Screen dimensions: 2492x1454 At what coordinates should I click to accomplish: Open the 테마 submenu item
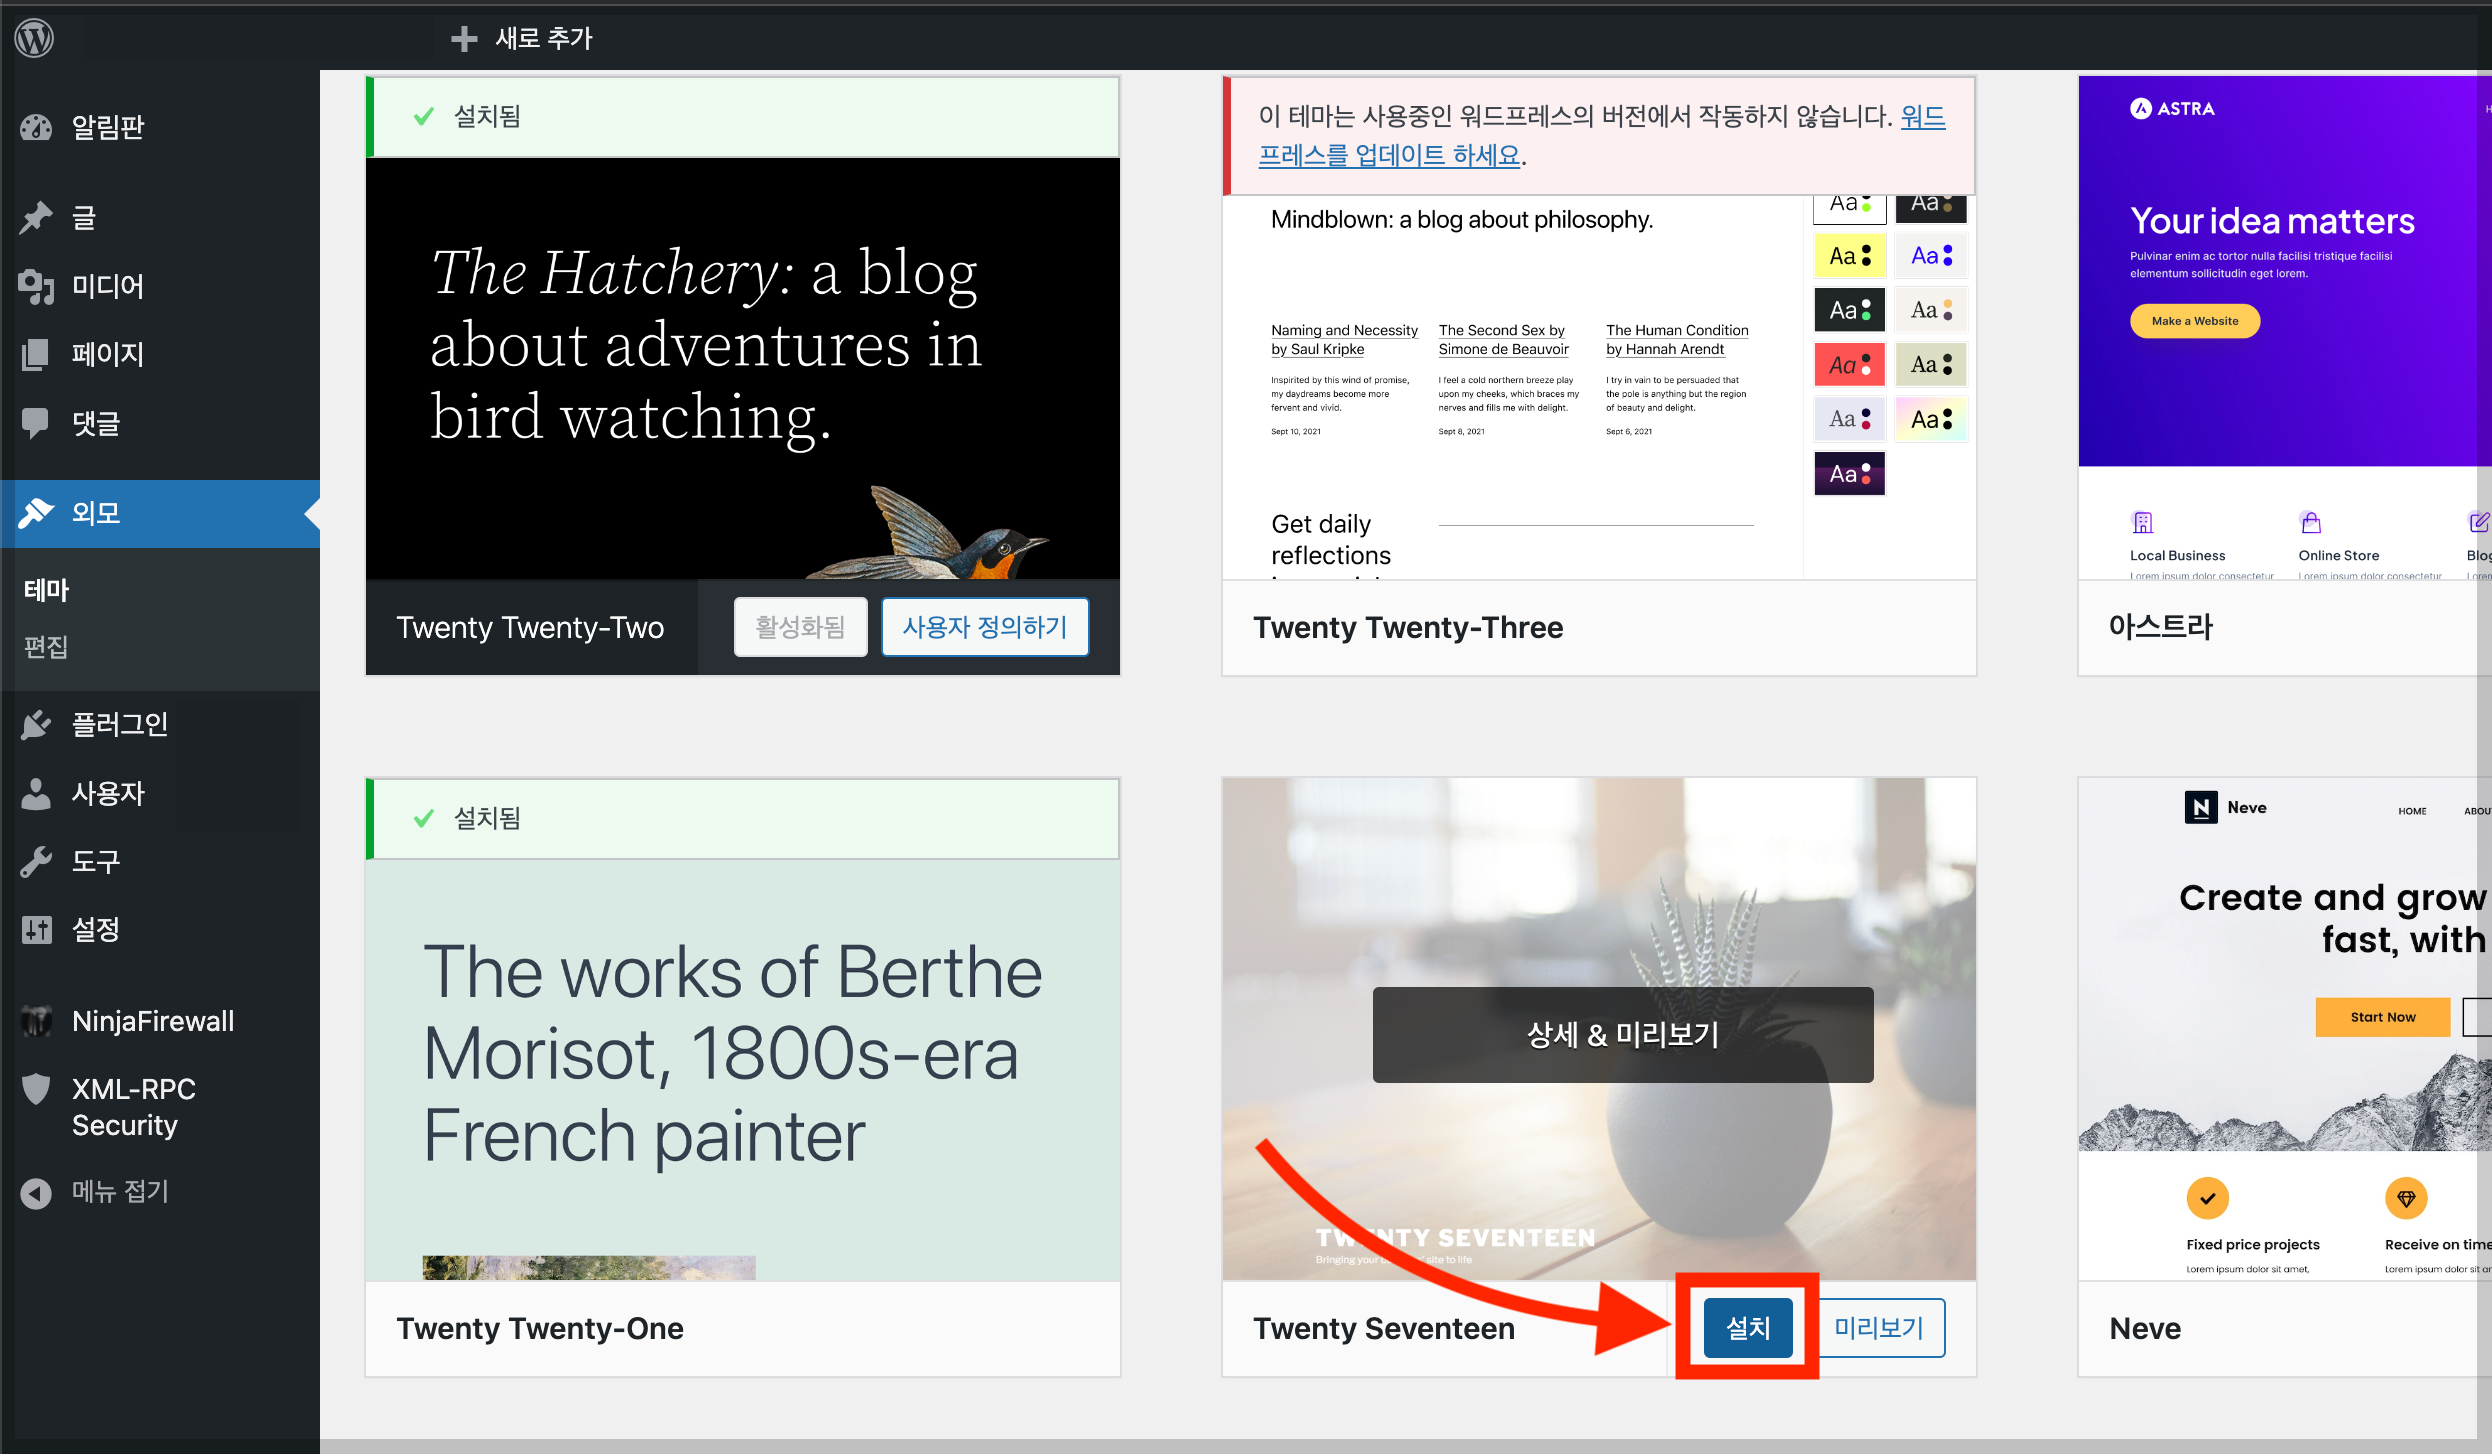(x=46, y=590)
